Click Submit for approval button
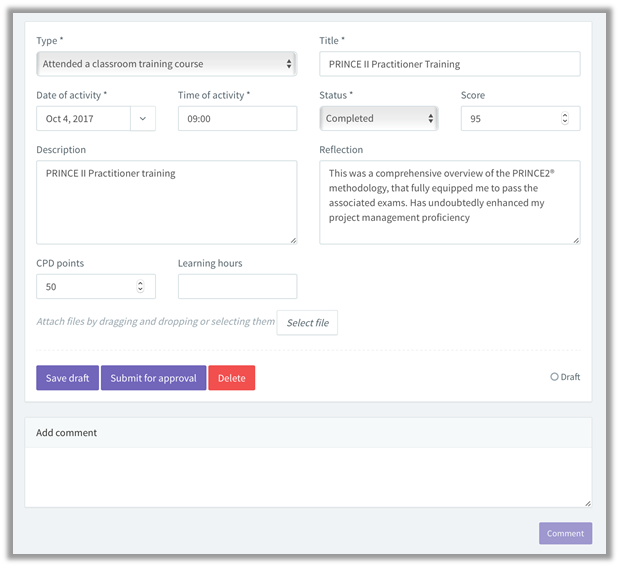The width and height of the screenshot is (619, 567). click(x=154, y=378)
